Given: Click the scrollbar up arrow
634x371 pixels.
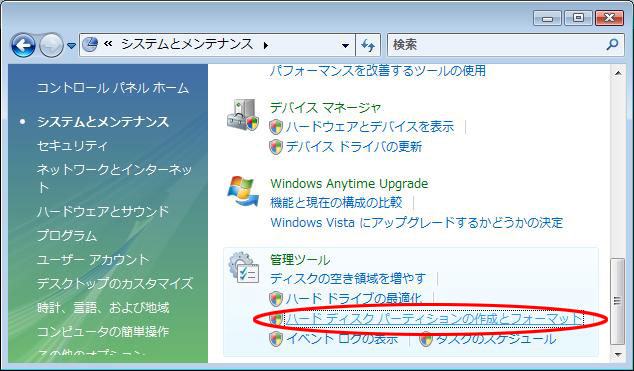Looking at the screenshot, I should pyautogui.click(x=617, y=73).
